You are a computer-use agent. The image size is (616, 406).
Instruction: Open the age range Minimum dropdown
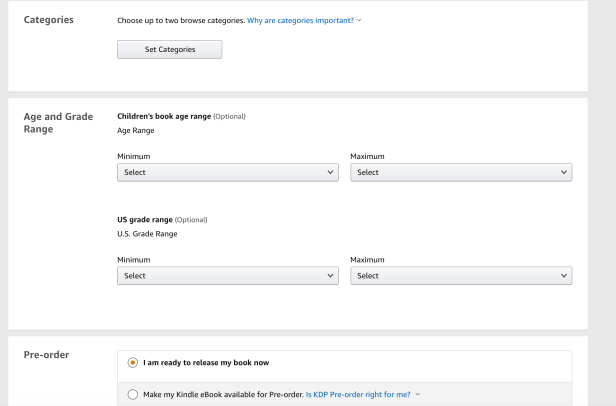tap(228, 172)
